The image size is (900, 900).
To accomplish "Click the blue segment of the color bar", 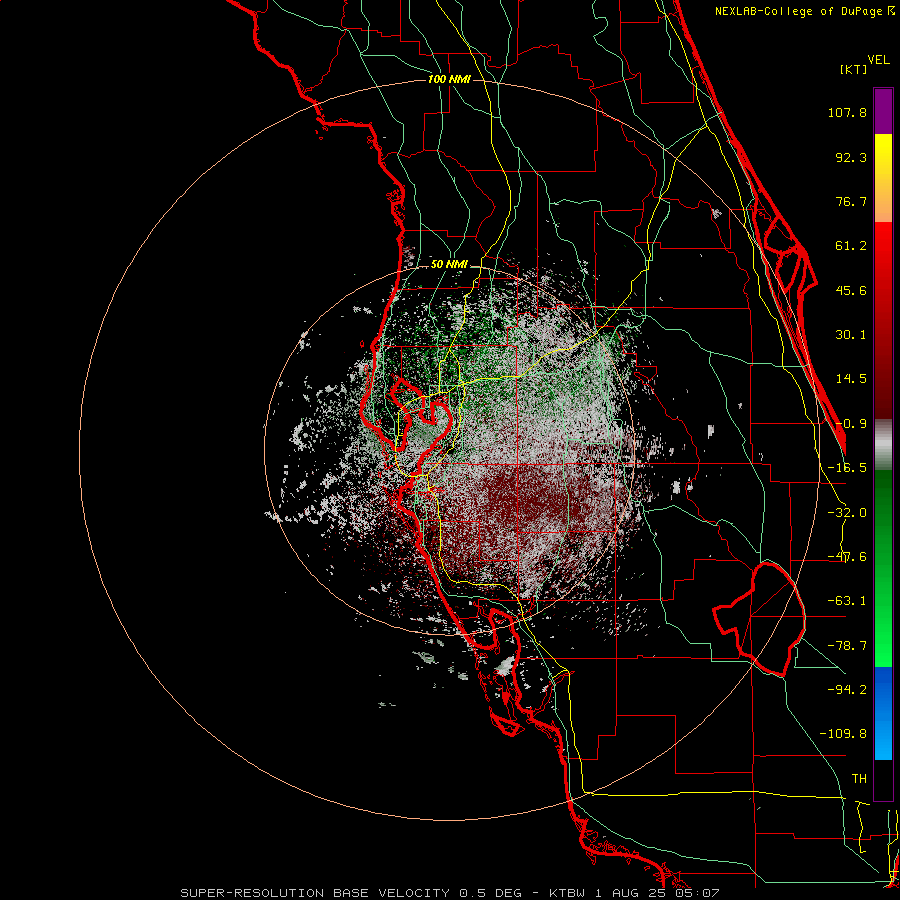I will (883, 713).
